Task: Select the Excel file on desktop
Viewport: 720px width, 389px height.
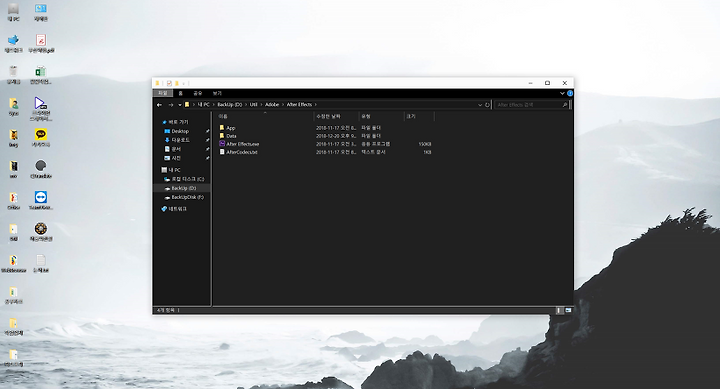Action: [41, 75]
